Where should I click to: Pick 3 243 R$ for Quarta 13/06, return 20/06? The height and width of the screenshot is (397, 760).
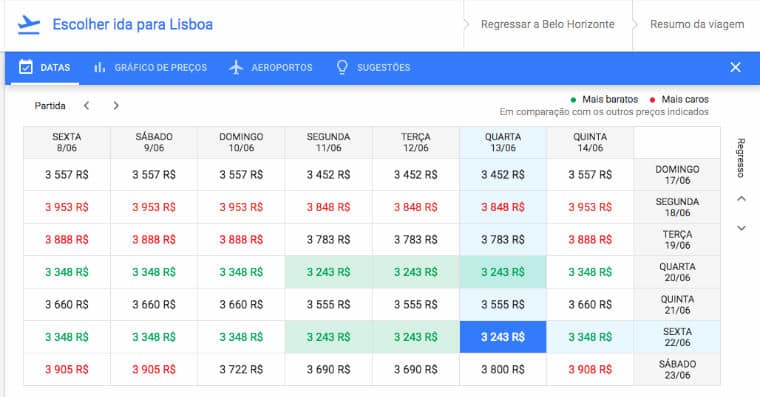coord(503,272)
